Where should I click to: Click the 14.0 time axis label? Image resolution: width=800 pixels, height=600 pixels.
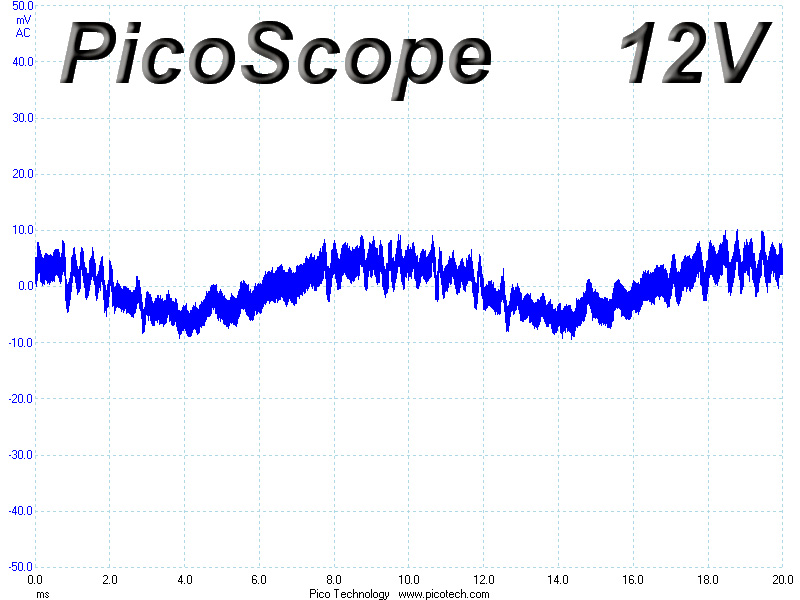click(x=558, y=580)
